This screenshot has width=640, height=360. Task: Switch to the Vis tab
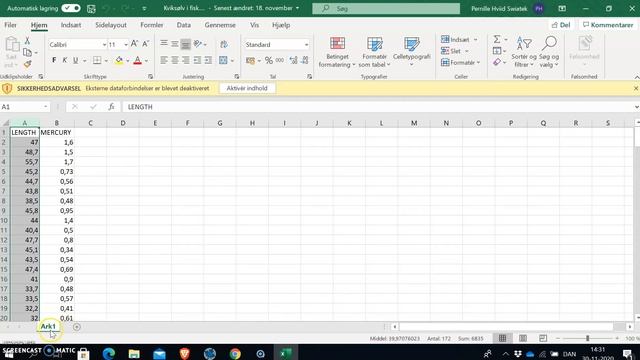[254, 25]
